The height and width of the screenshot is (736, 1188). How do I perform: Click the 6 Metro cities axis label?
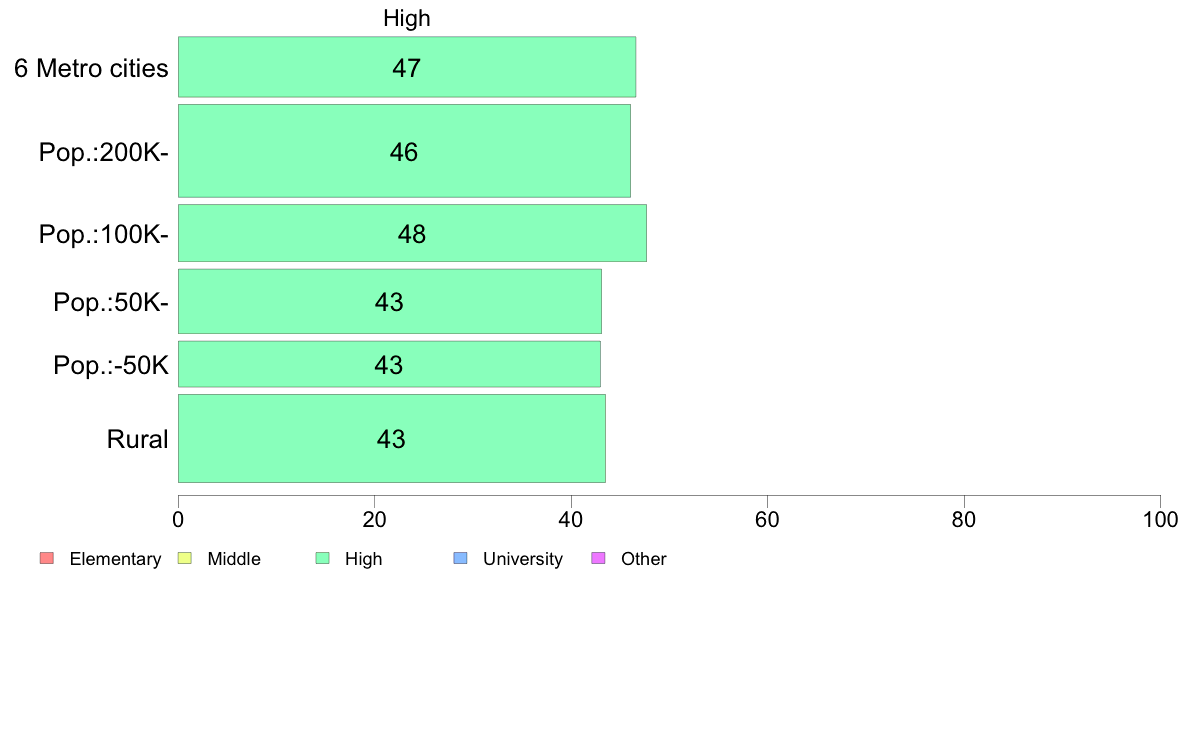point(91,68)
